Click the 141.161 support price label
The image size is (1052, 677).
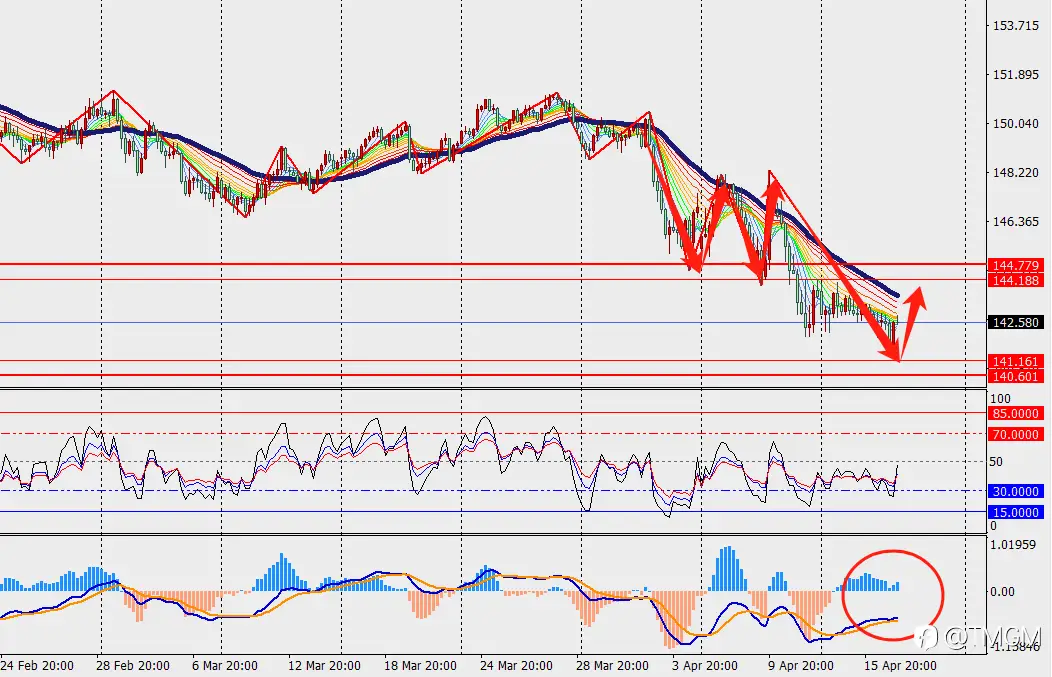[x=1015, y=362]
